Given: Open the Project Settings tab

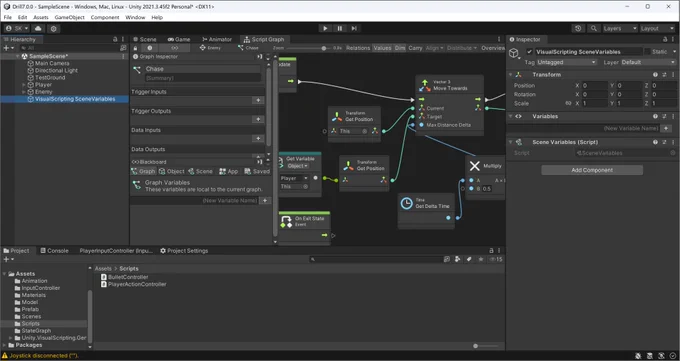Looking at the screenshot, I should click(x=184, y=251).
